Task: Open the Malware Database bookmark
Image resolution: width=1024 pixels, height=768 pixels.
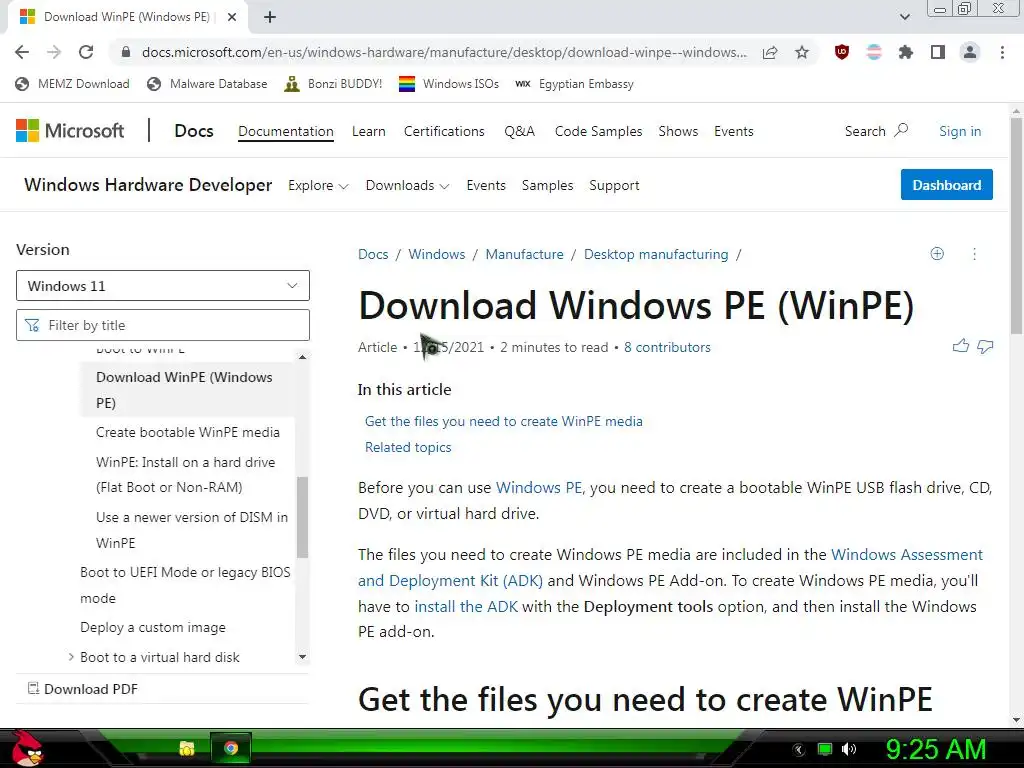Action: tap(207, 84)
